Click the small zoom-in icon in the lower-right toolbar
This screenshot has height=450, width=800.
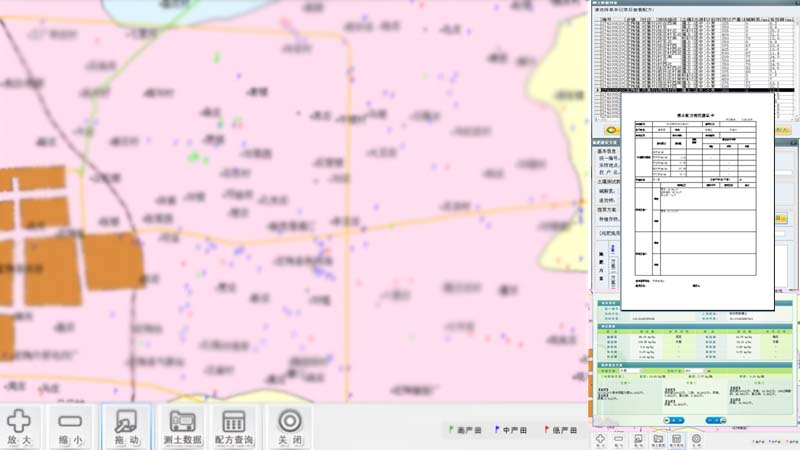(600, 439)
